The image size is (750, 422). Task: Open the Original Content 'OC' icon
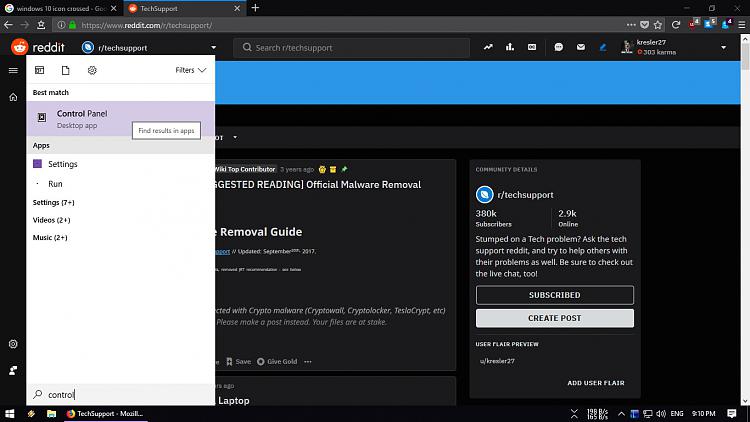532,47
